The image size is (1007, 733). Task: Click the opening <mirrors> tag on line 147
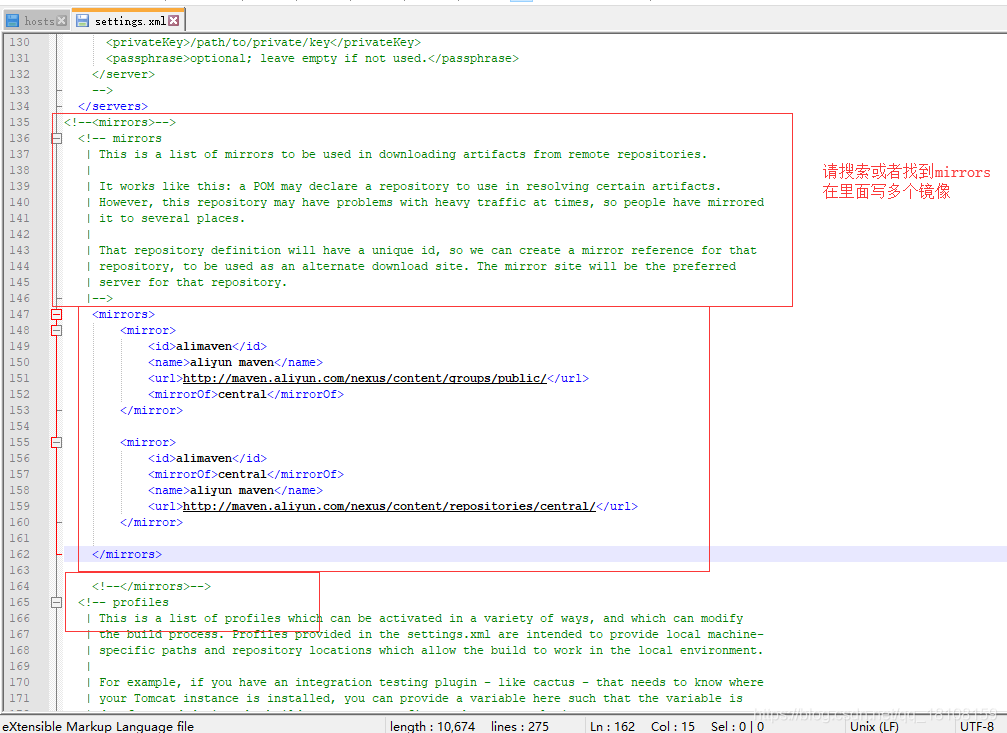pos(123,314)
